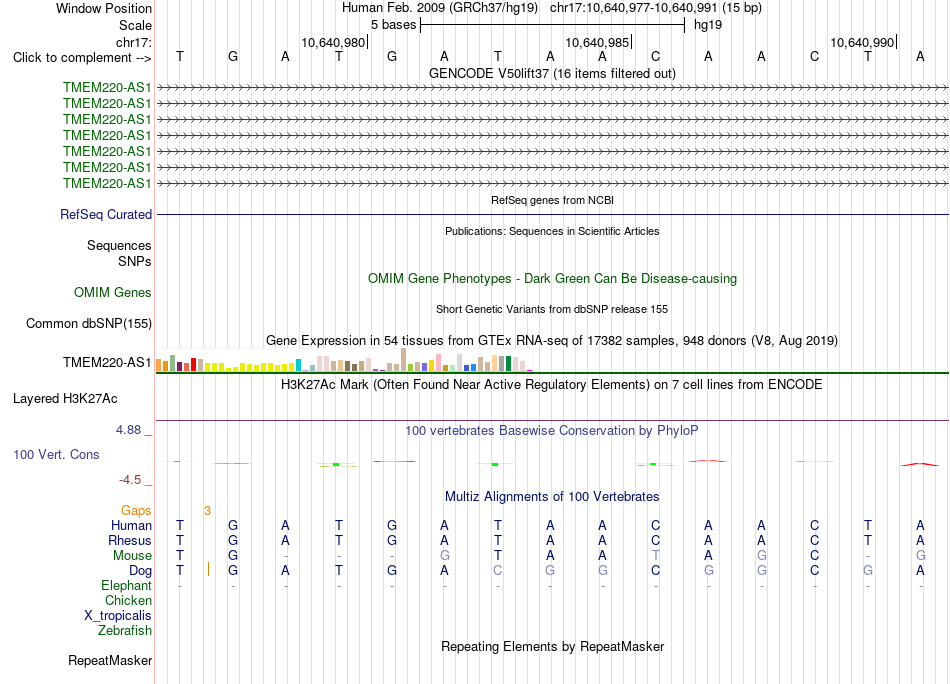Click 'Multiz Alignments of 100 Vertebrates' title

tap(552, 497)
